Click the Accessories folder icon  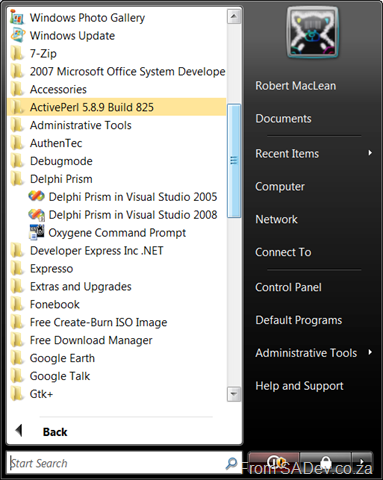coord(17,89)
